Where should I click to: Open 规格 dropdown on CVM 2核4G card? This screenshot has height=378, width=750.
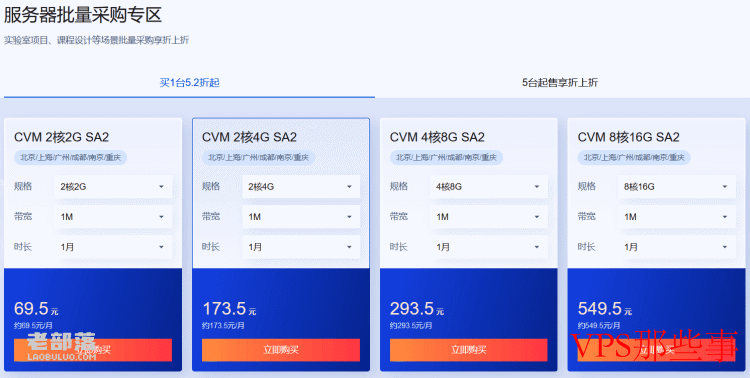301,187
